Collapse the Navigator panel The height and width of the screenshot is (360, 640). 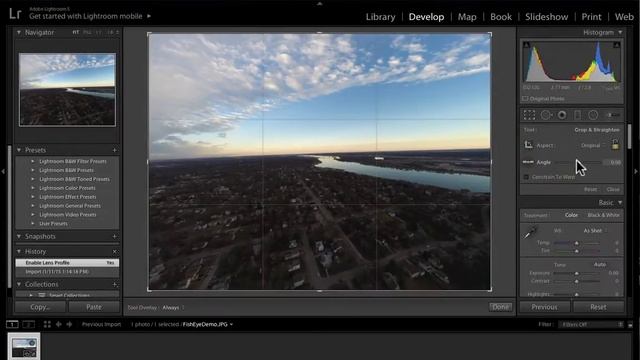click(x=19, y=32)
